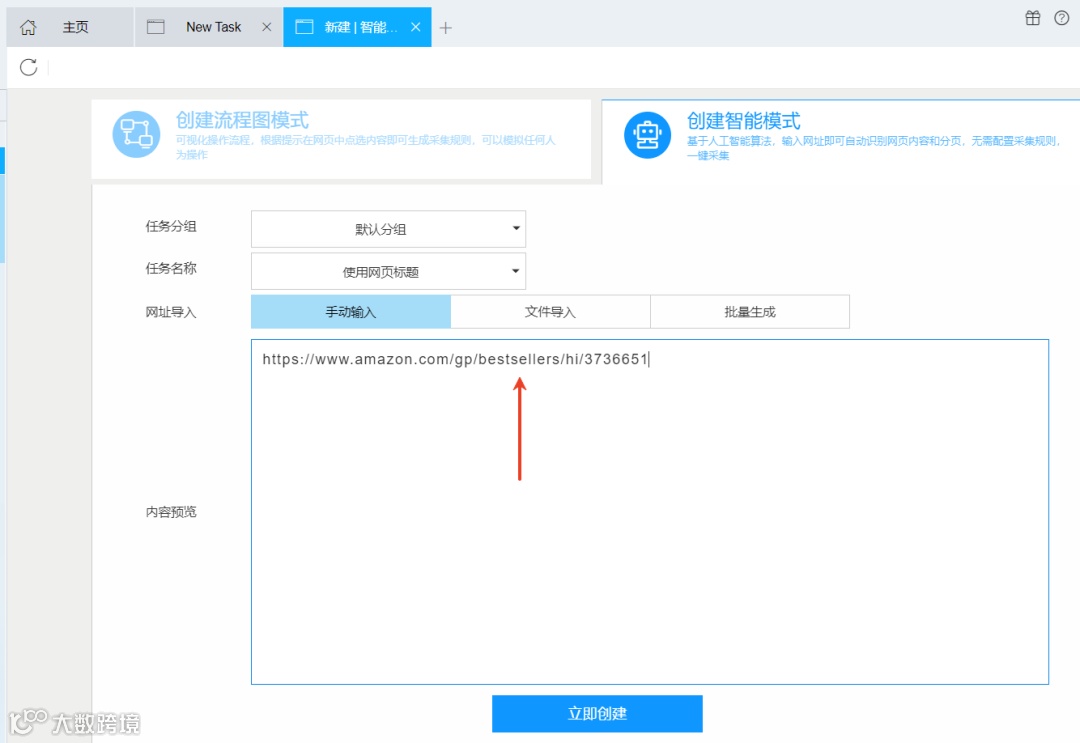
Task: Select 手动输入 URL import option
Action: (351, 312)
